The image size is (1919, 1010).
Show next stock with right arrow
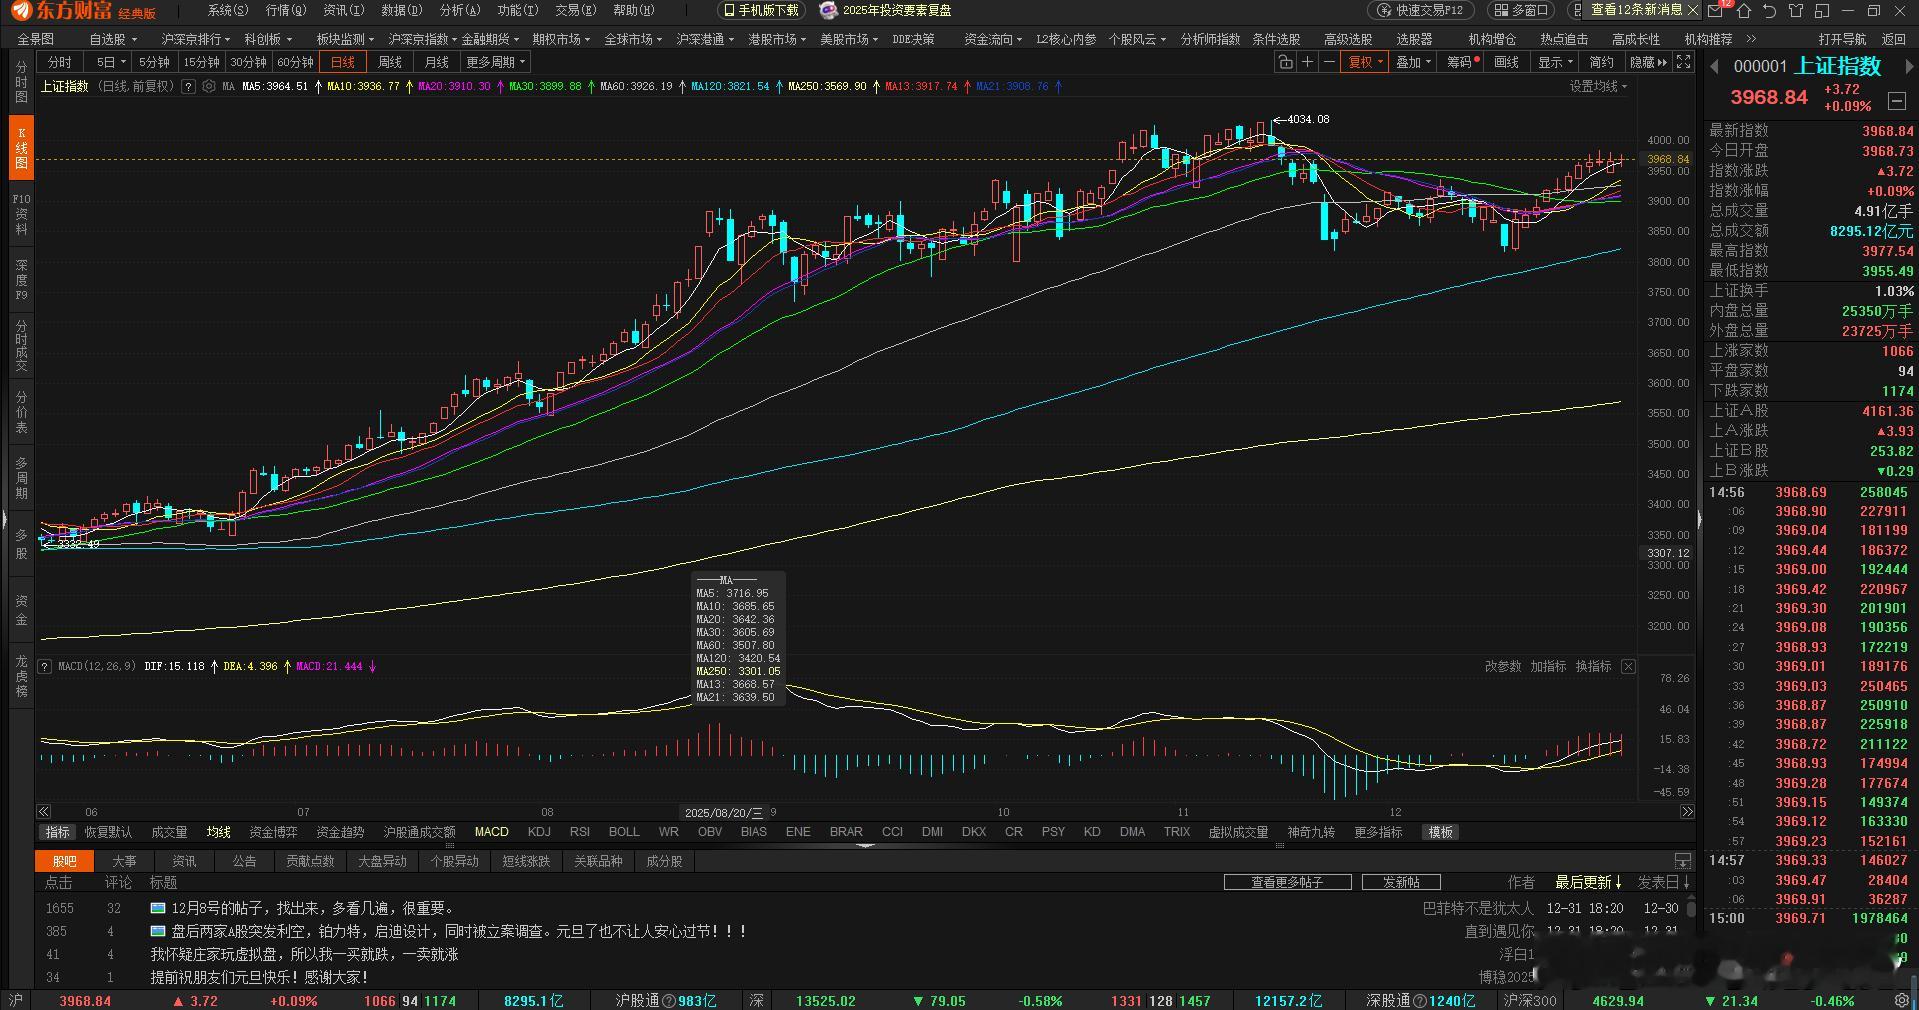coord(1909,67)
